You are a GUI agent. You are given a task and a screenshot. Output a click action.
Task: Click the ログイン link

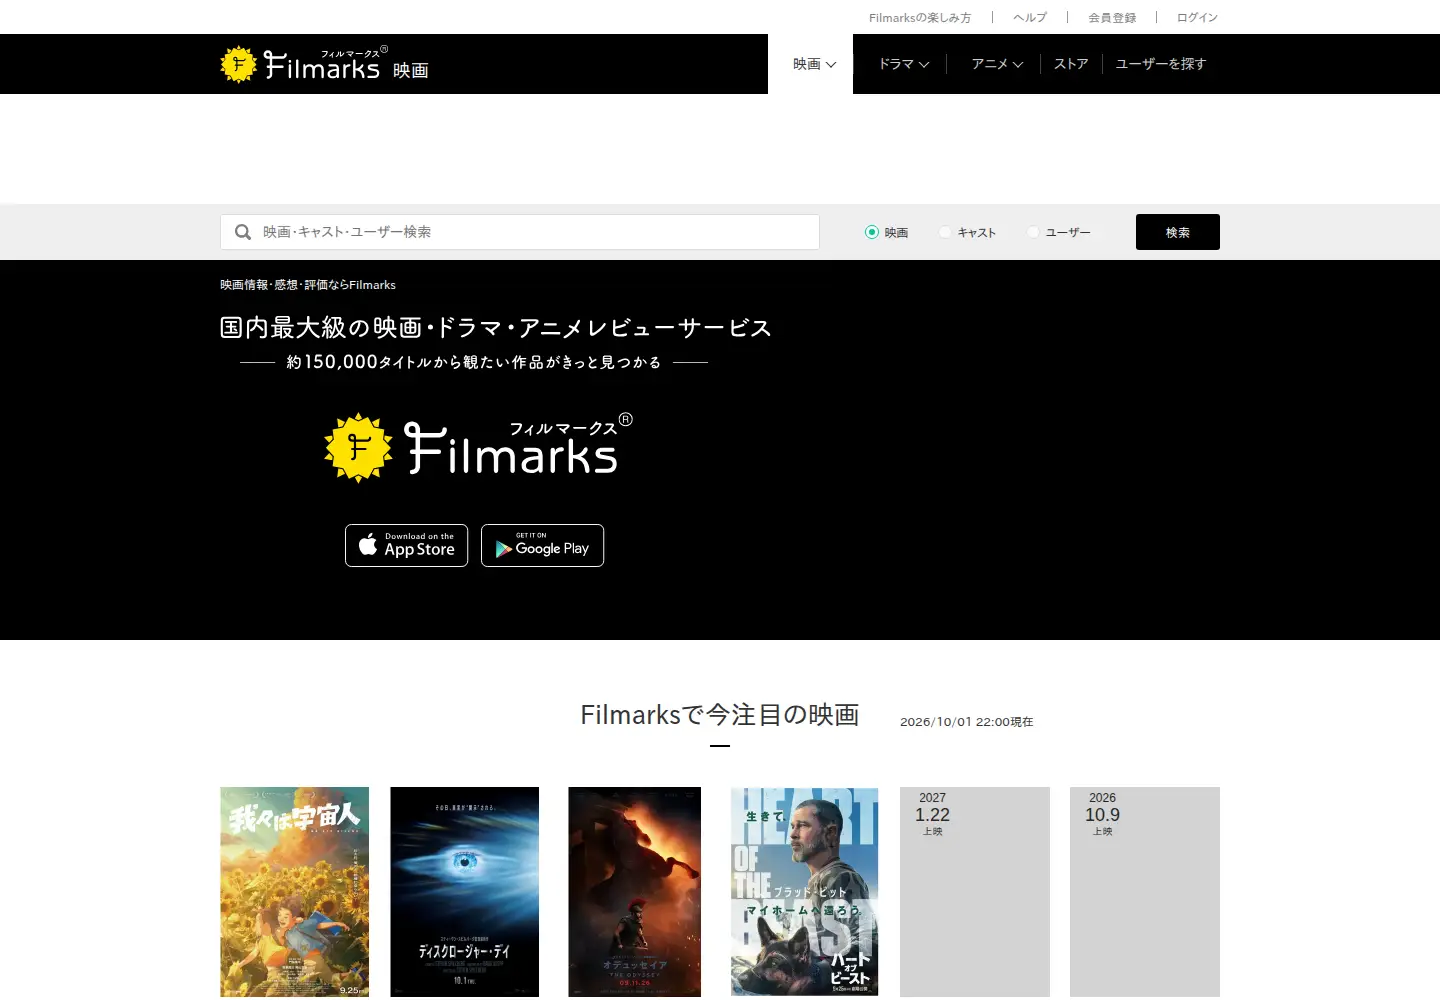(x=1197, y=18)
